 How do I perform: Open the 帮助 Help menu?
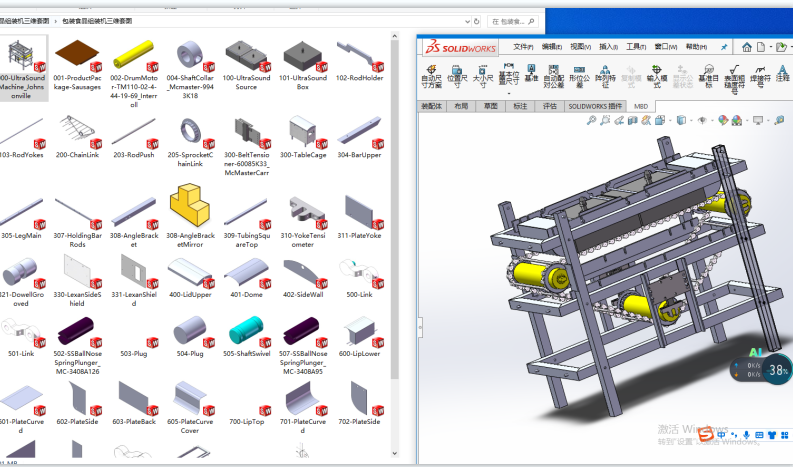696,47
